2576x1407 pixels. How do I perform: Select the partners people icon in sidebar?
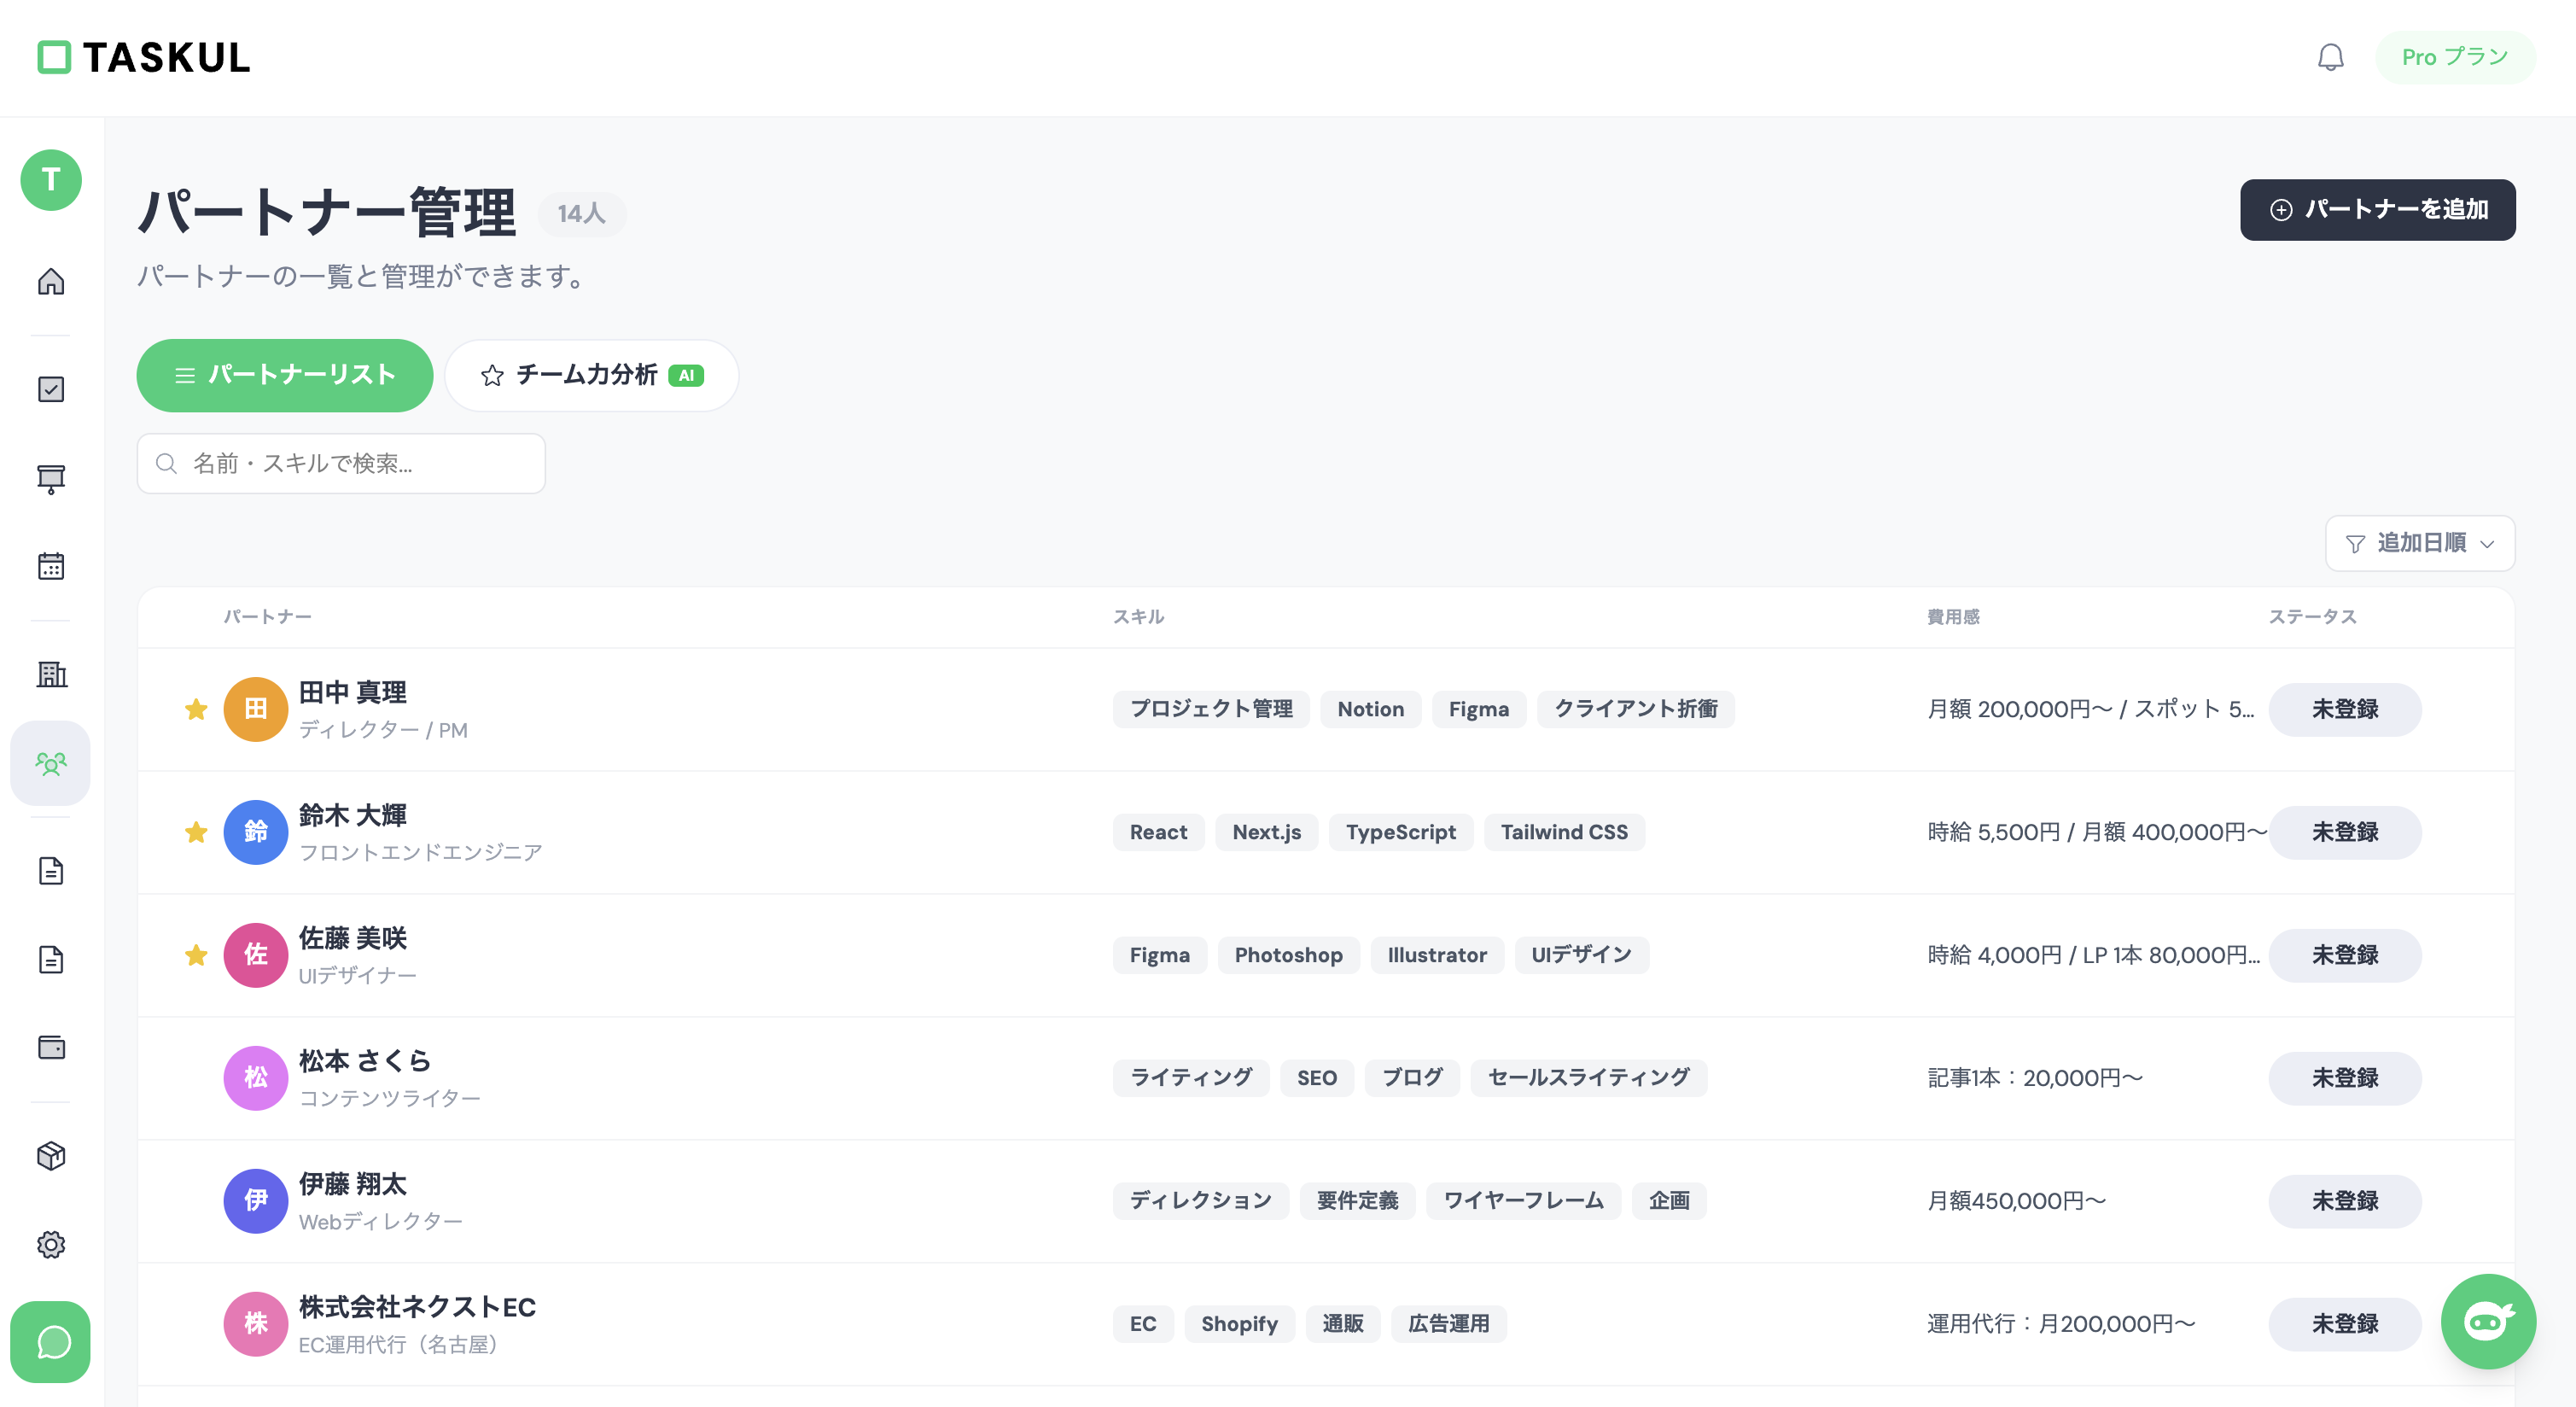pos(51,763)
